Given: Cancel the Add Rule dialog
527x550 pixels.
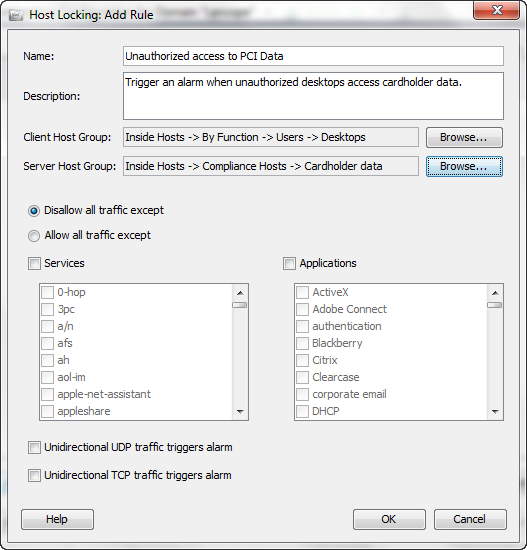Looking at the screenshot, I should pos(470,519).
